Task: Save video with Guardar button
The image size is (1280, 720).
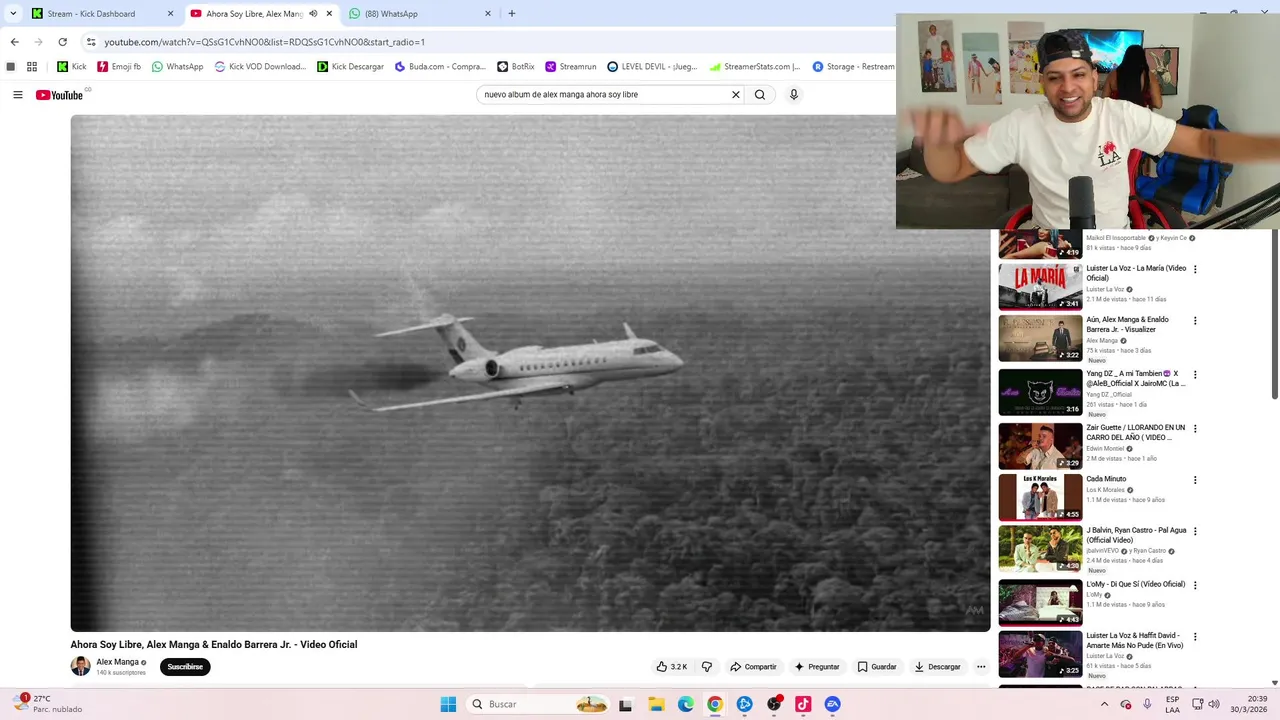Action: 877,667
